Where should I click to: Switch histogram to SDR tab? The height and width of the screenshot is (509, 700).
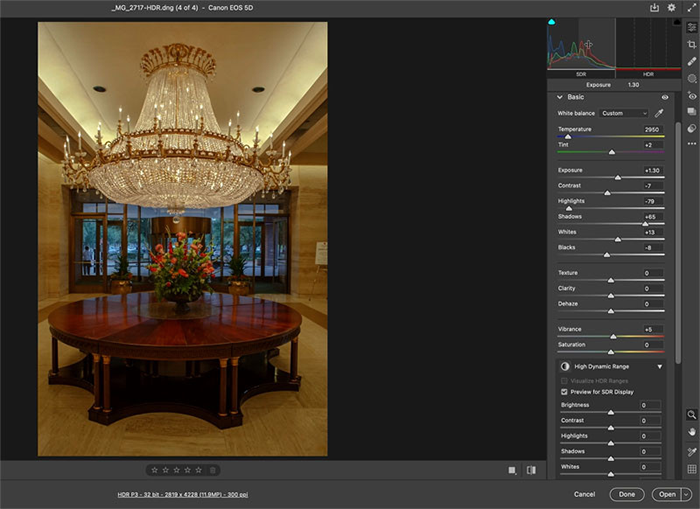(x=580, y=74)
